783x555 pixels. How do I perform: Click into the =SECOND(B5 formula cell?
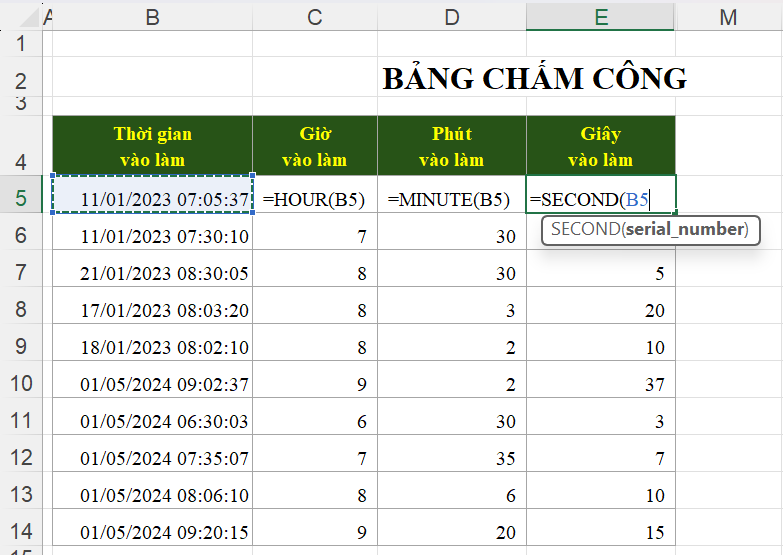(600, 199)
